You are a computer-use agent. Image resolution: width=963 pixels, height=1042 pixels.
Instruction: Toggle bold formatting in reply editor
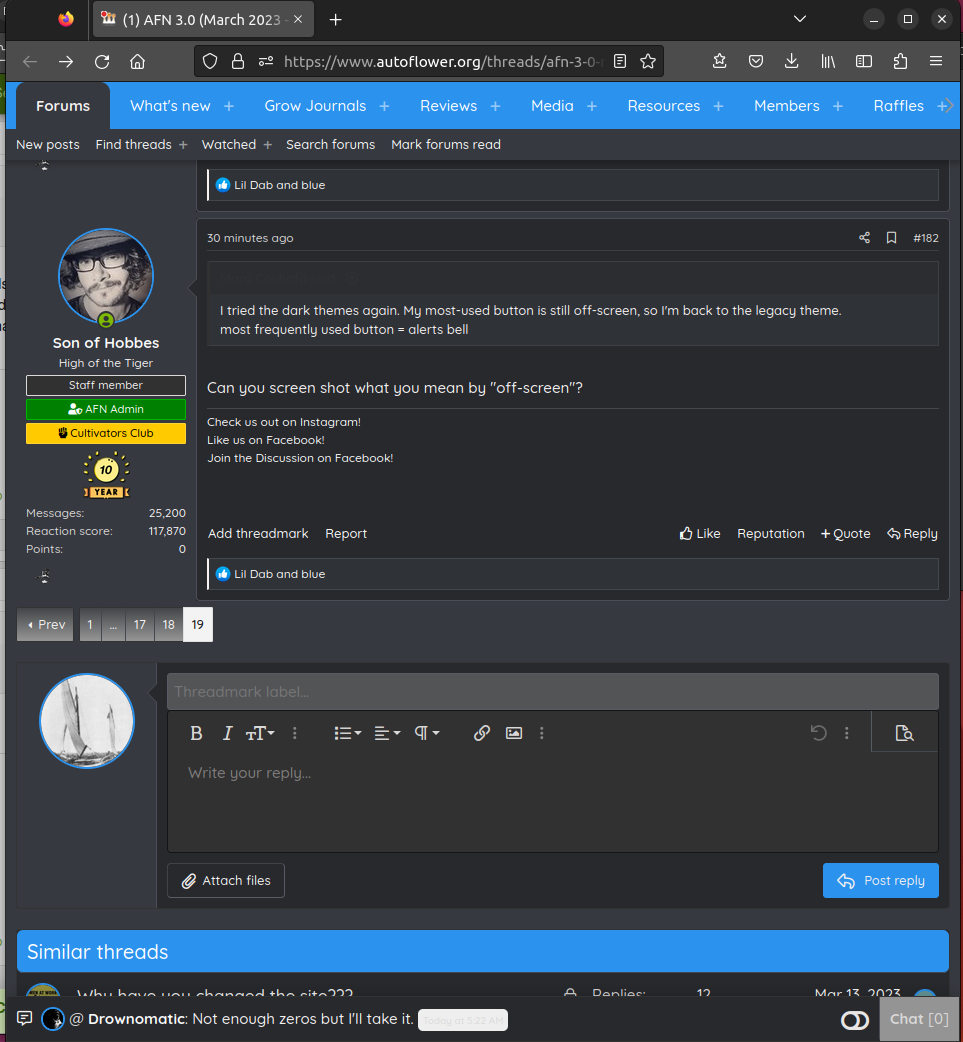pyautogui.click(x=197, y=733)
